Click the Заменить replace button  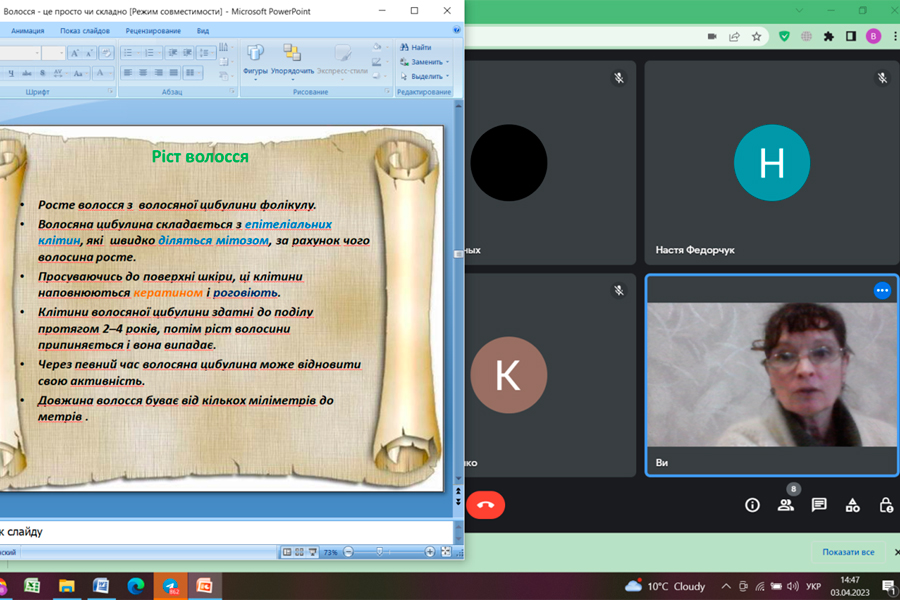[x=422, y=61]
